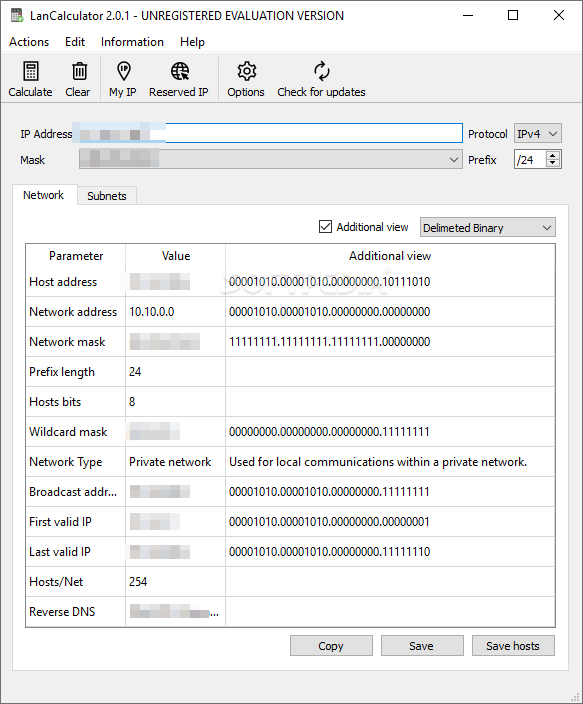Select the Broadcast addr... row label

point(73,492)
